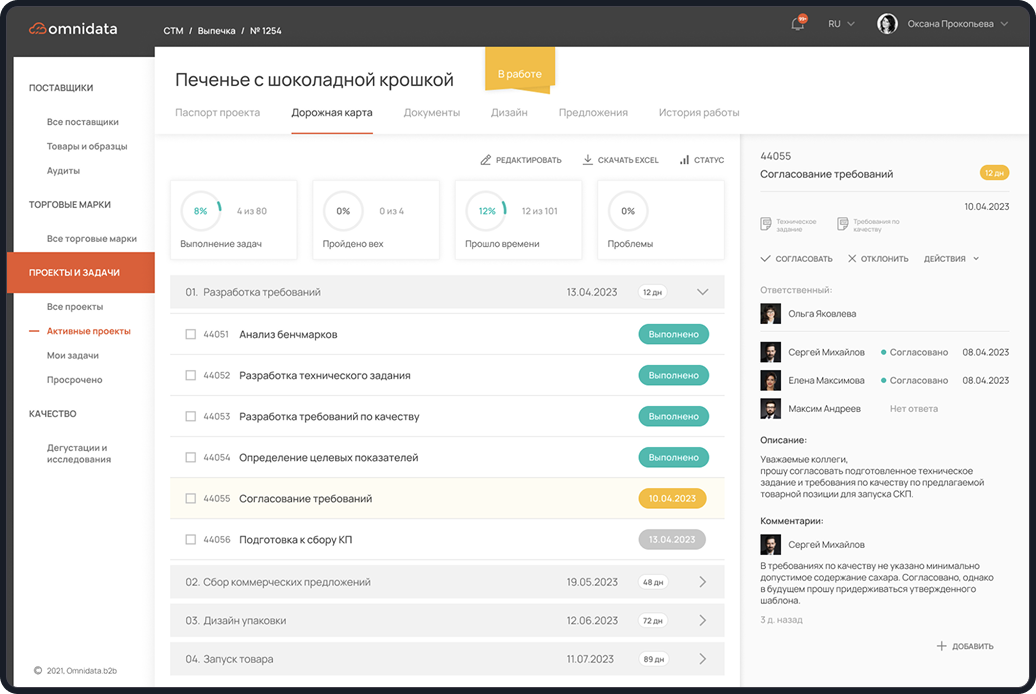Click the Статус bar chart icon
The width and height of the screenshot is (1036, 694).
coord(684,160)
